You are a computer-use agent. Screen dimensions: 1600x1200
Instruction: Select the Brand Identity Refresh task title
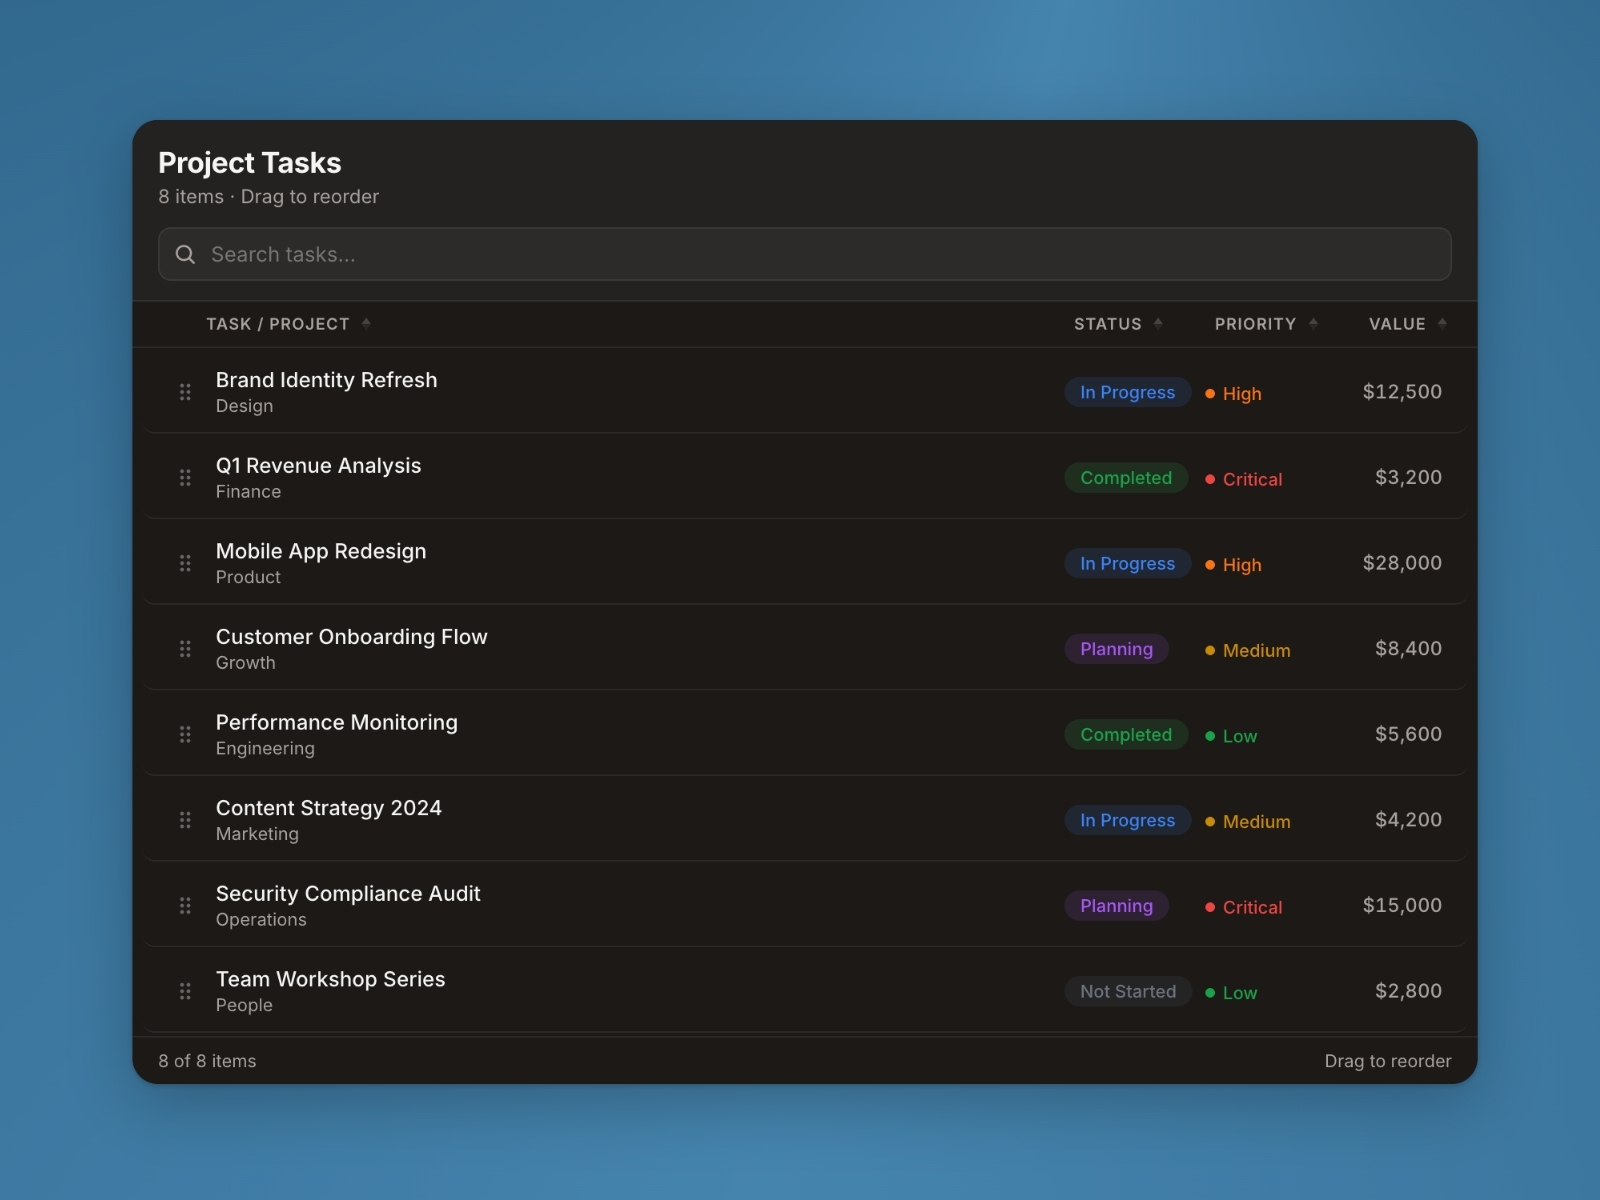pos(326,380)
